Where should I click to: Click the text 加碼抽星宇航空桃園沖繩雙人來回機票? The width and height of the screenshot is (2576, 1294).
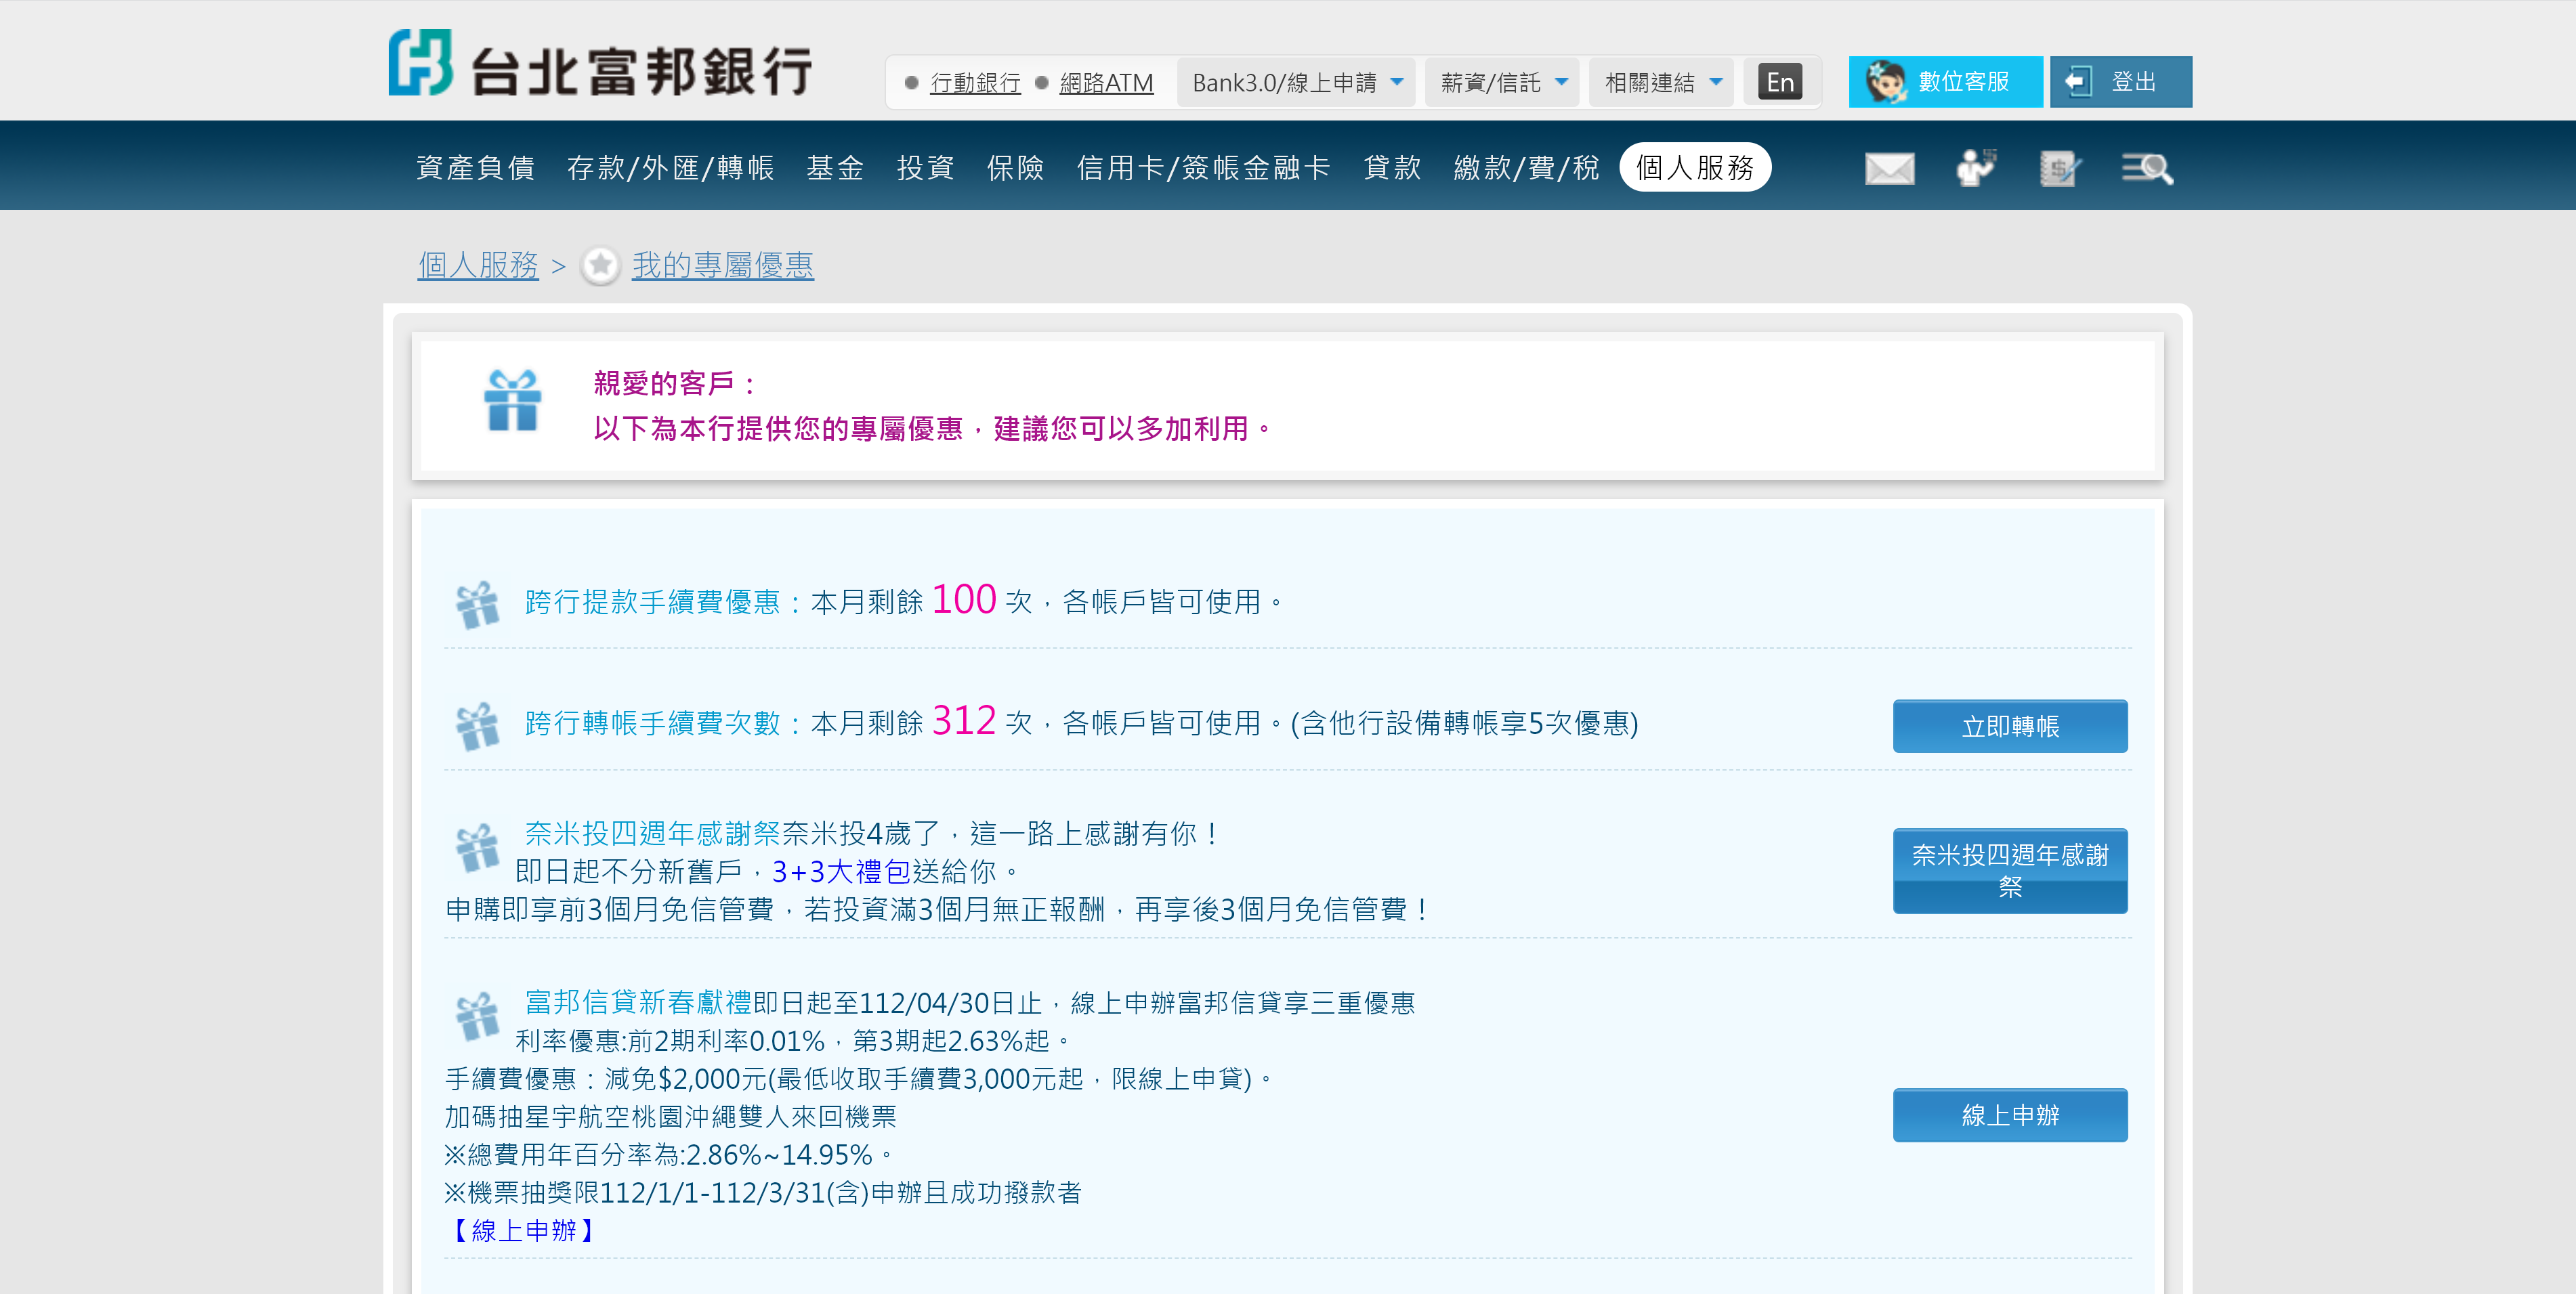click(671, 1116)
